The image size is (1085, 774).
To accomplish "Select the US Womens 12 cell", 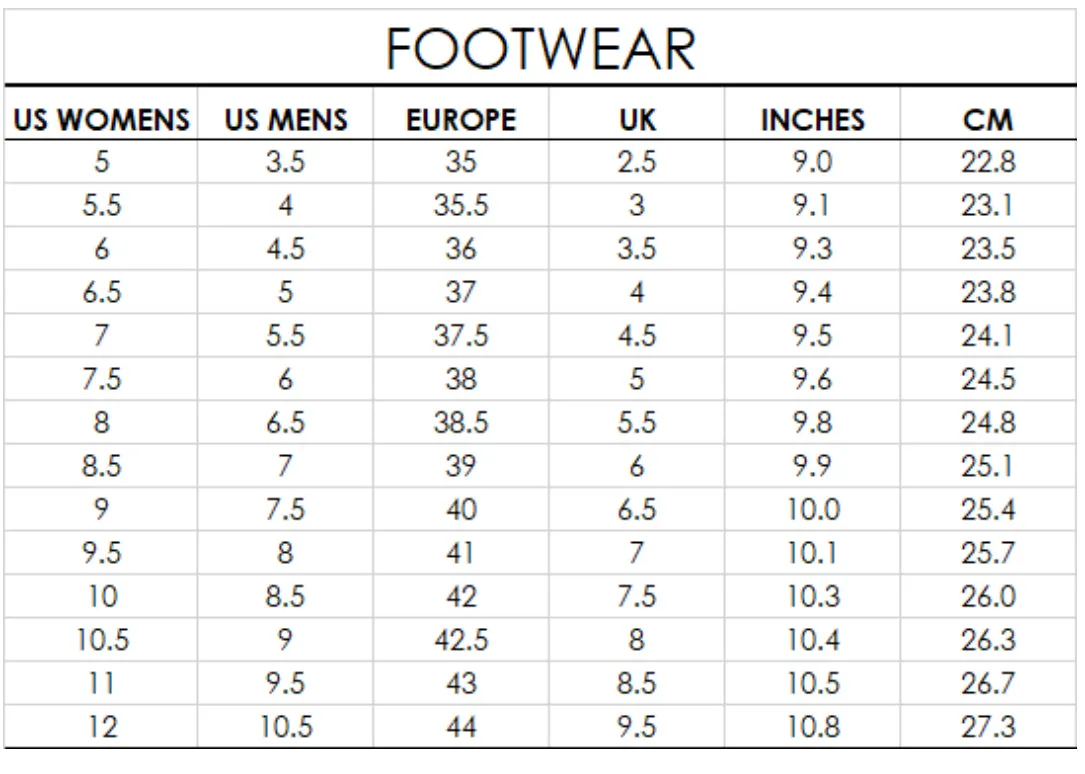I will (102, 727).
